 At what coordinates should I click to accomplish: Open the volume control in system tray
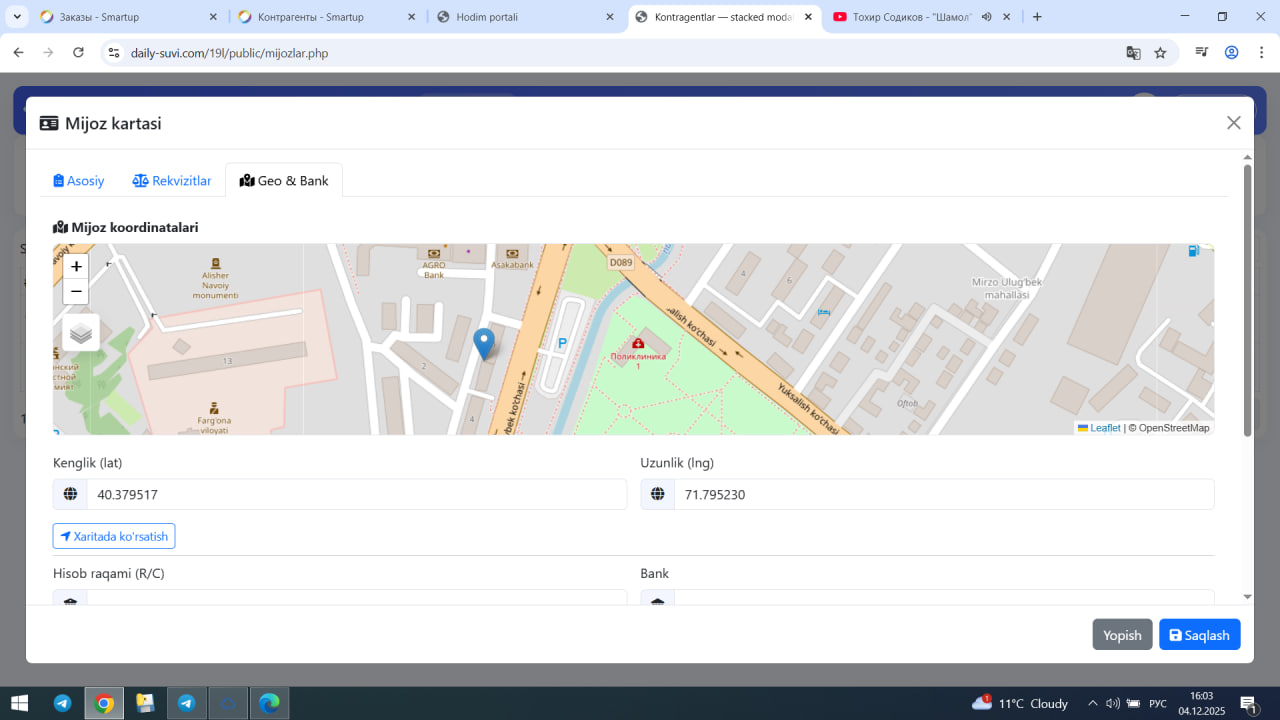[x=1112, y=703]
